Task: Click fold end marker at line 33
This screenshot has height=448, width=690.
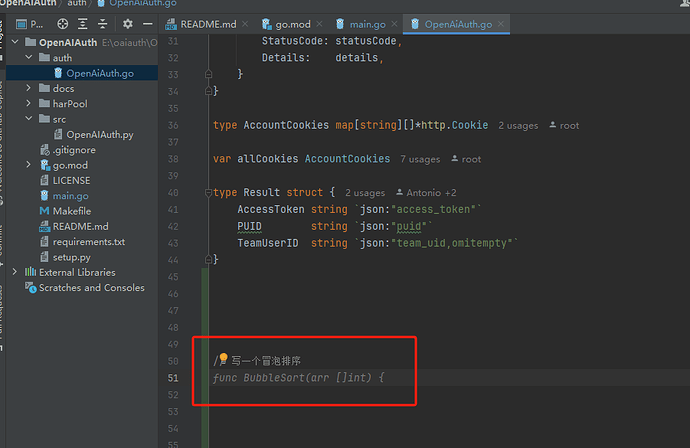Action: point(208,74)
